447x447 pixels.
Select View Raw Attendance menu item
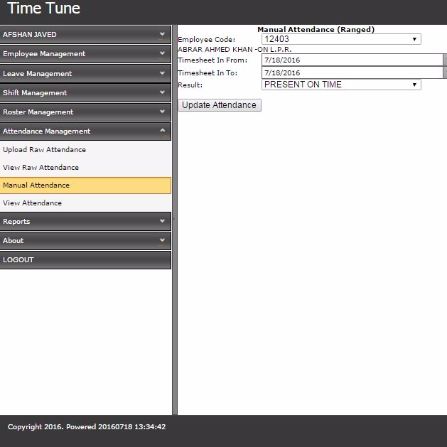(85, 167)
